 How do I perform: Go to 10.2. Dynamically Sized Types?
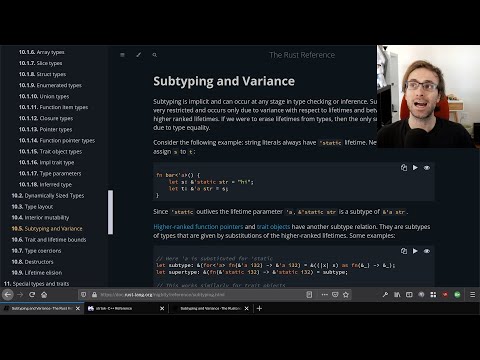point(48,196)
